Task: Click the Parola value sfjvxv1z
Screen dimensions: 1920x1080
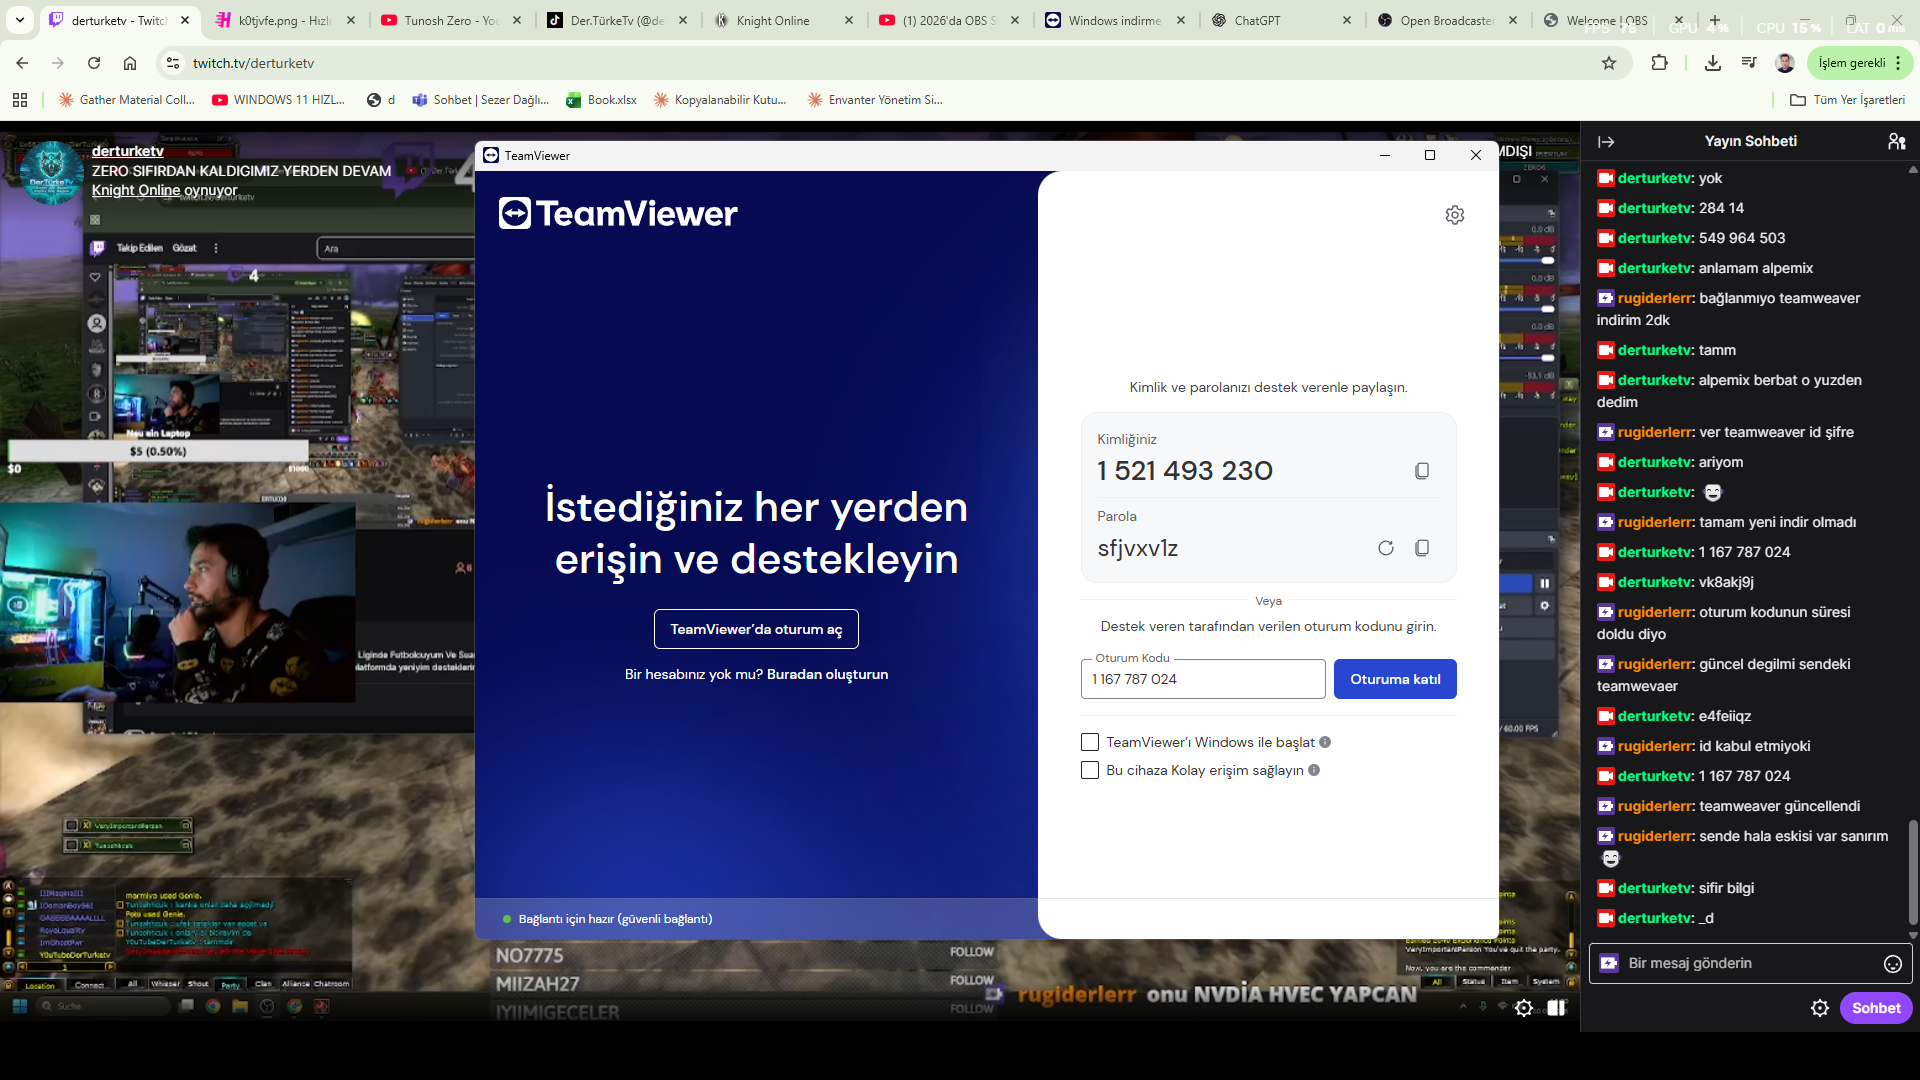Action: pyautogui.click(x=1138, y=548)
